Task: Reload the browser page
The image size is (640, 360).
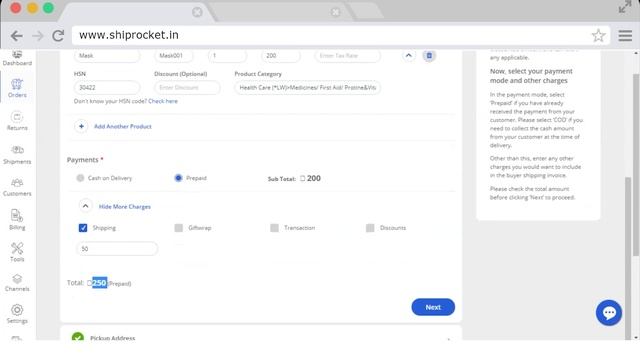Action: [x=58, y=36]
